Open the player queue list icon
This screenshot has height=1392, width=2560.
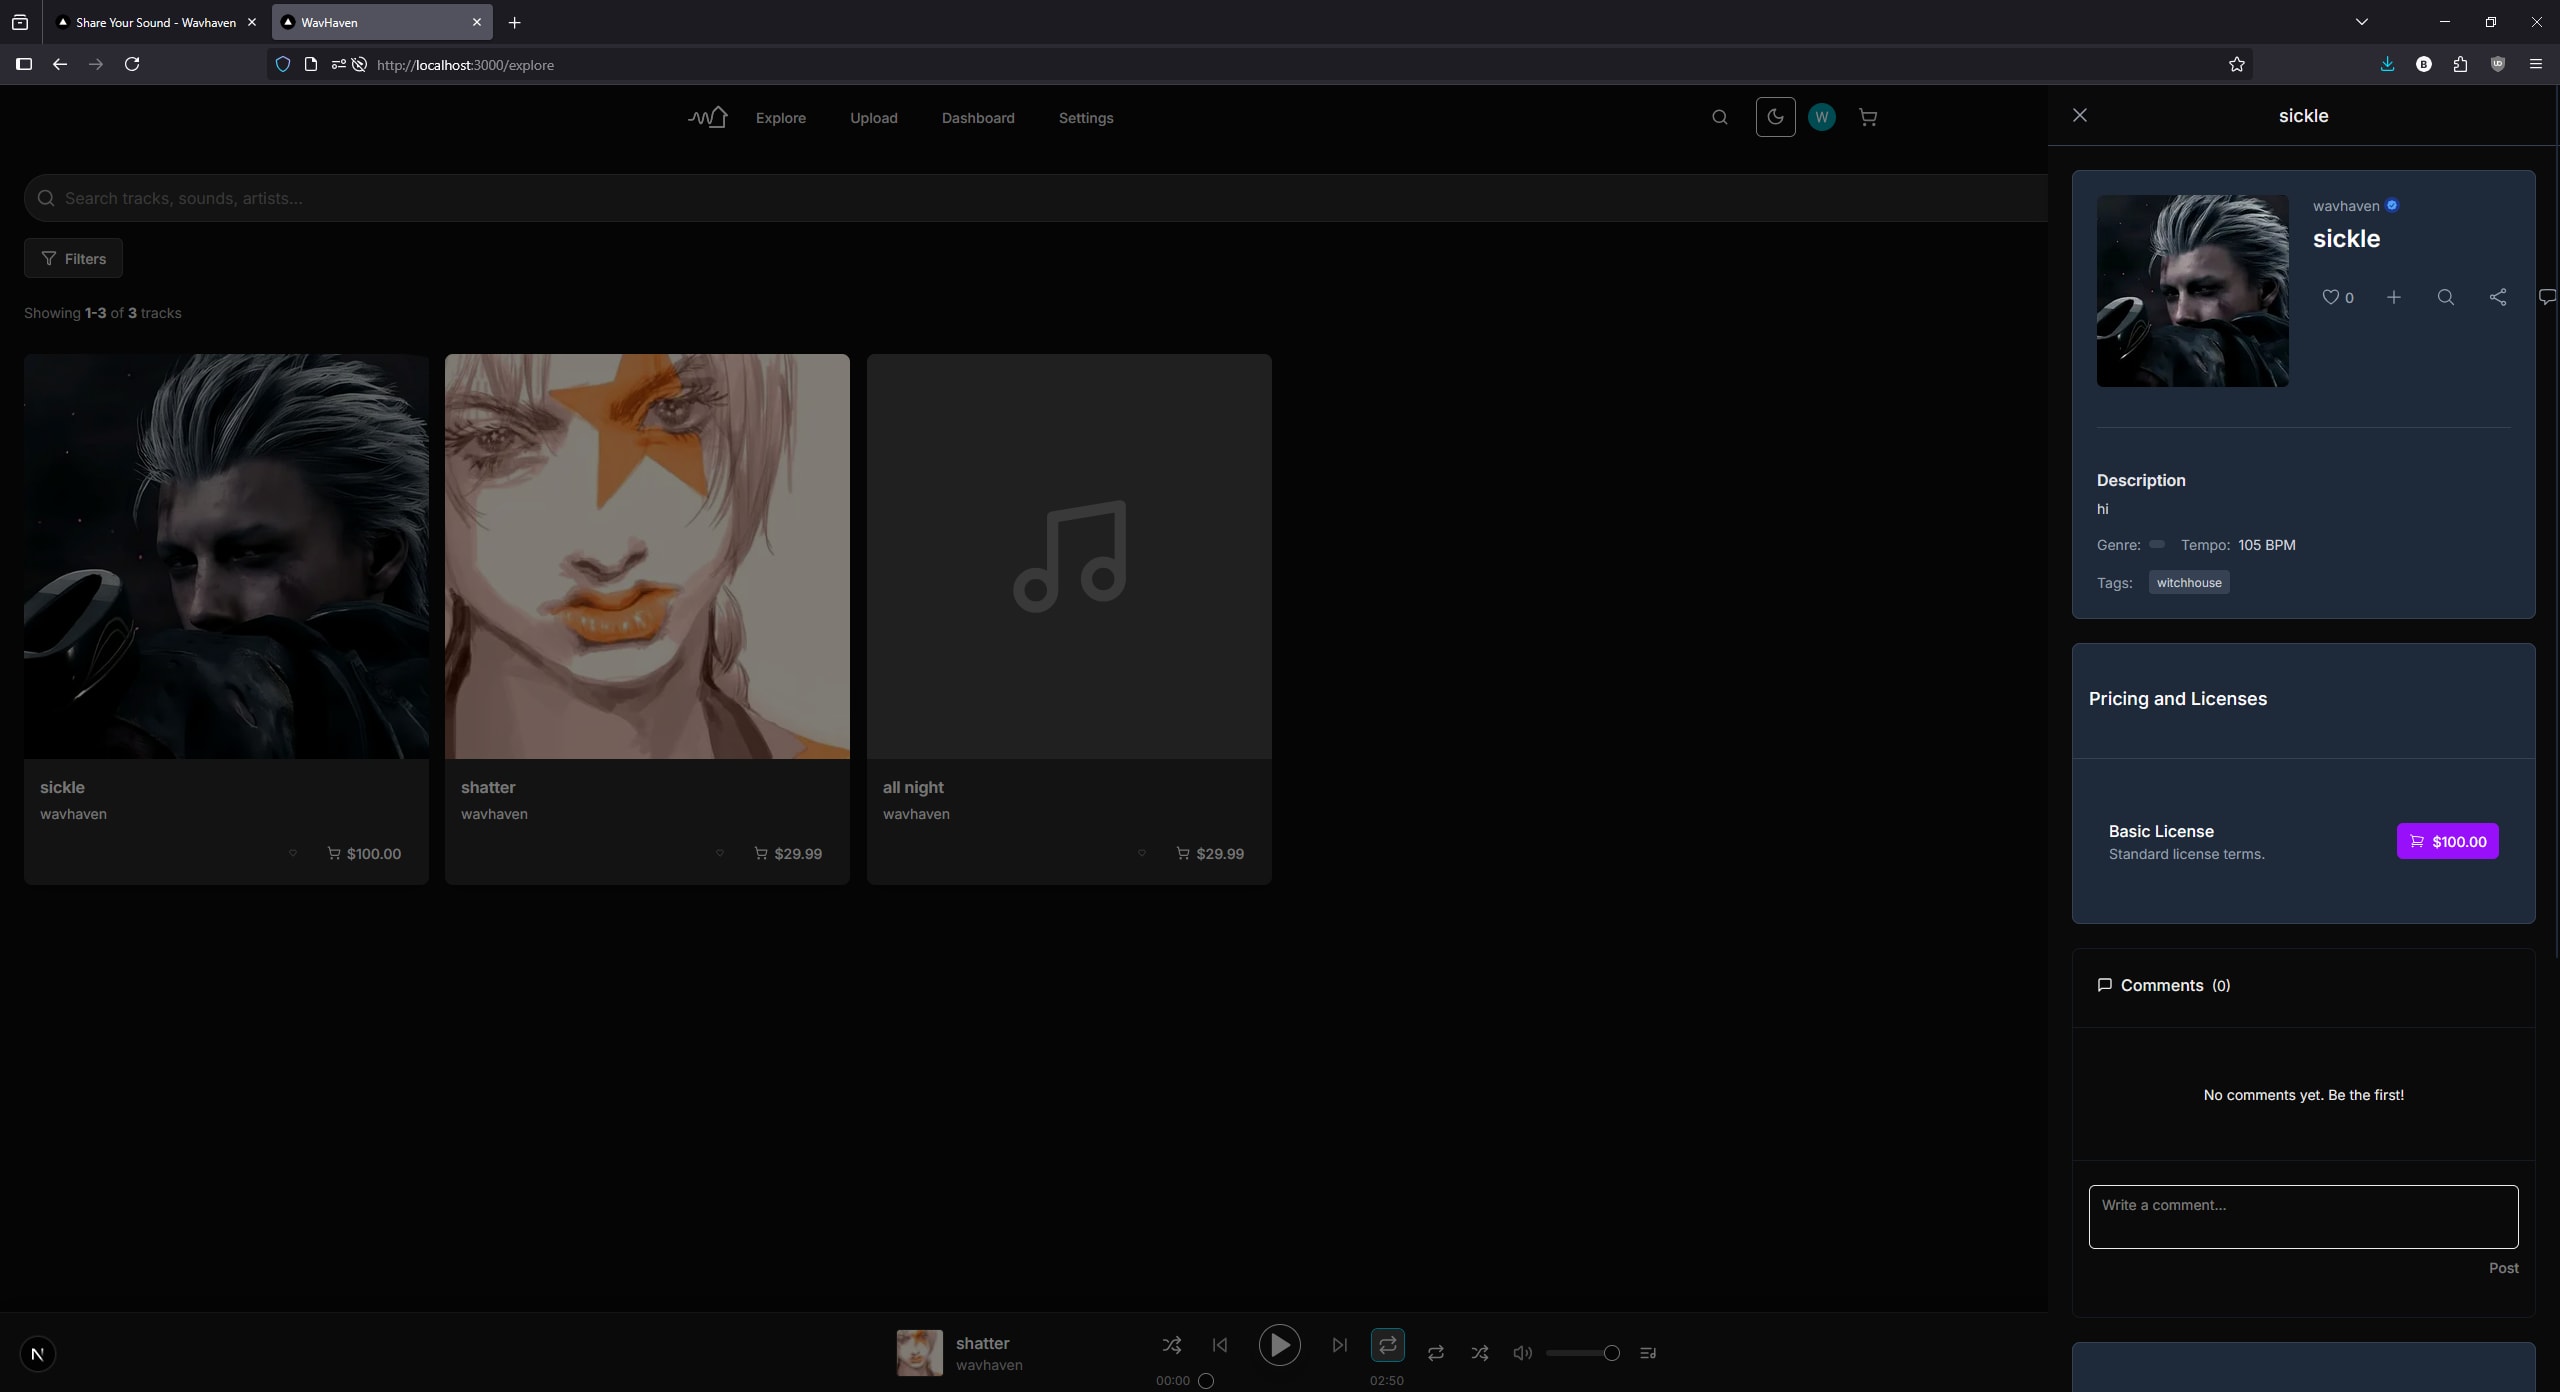point(1648,1353)
